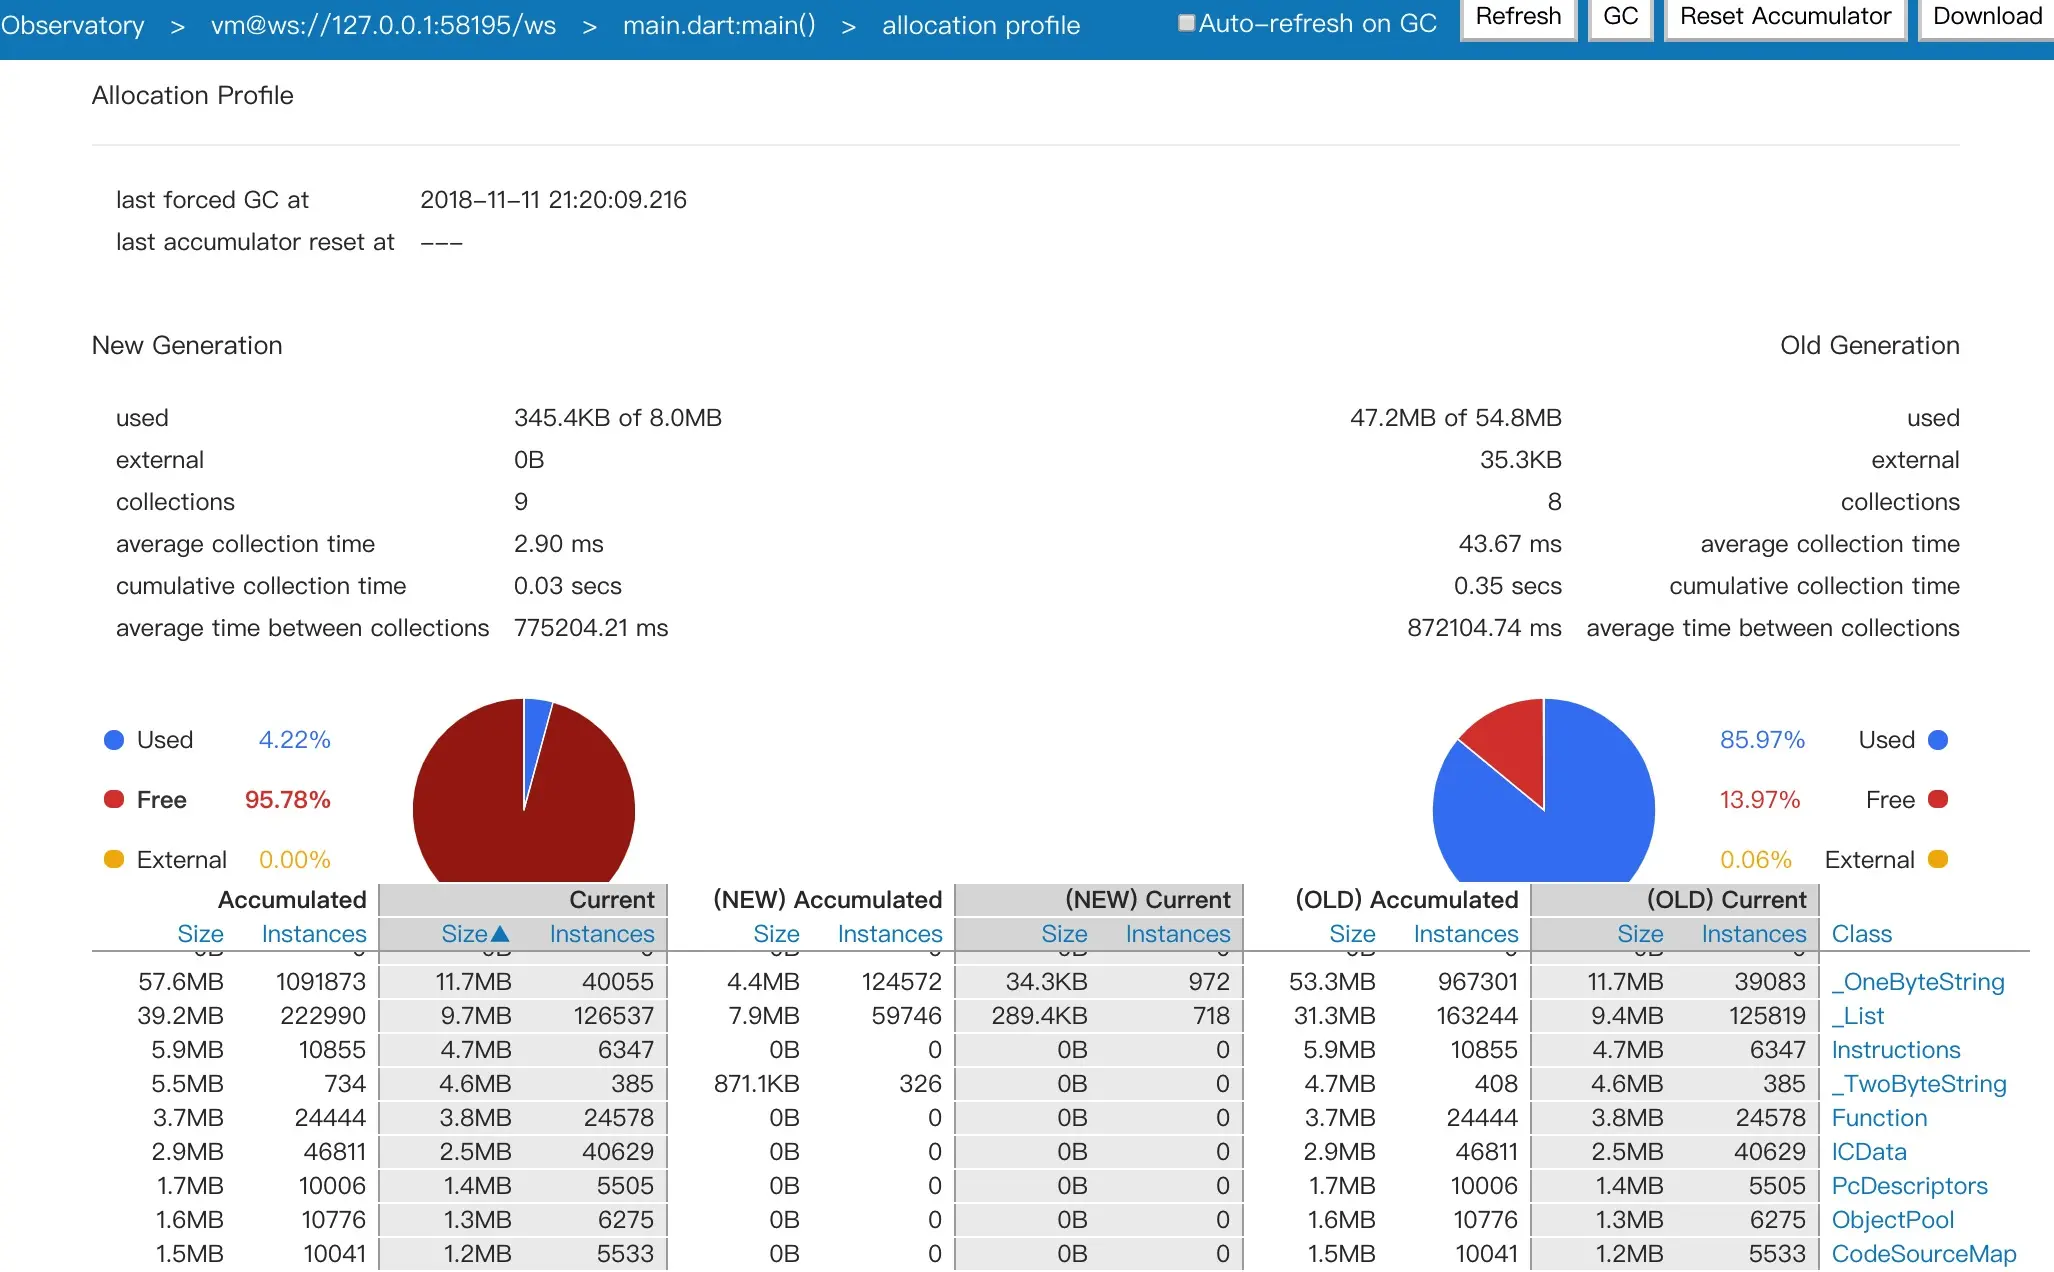
Task: Open _TwoByteString class link
Action: 1919,1084
